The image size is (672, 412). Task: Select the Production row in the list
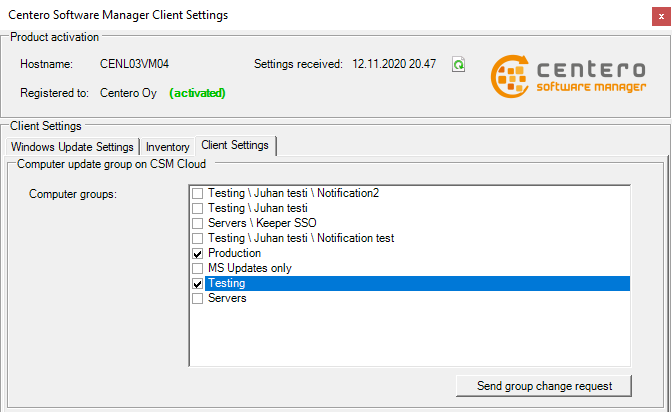(234, 253)
